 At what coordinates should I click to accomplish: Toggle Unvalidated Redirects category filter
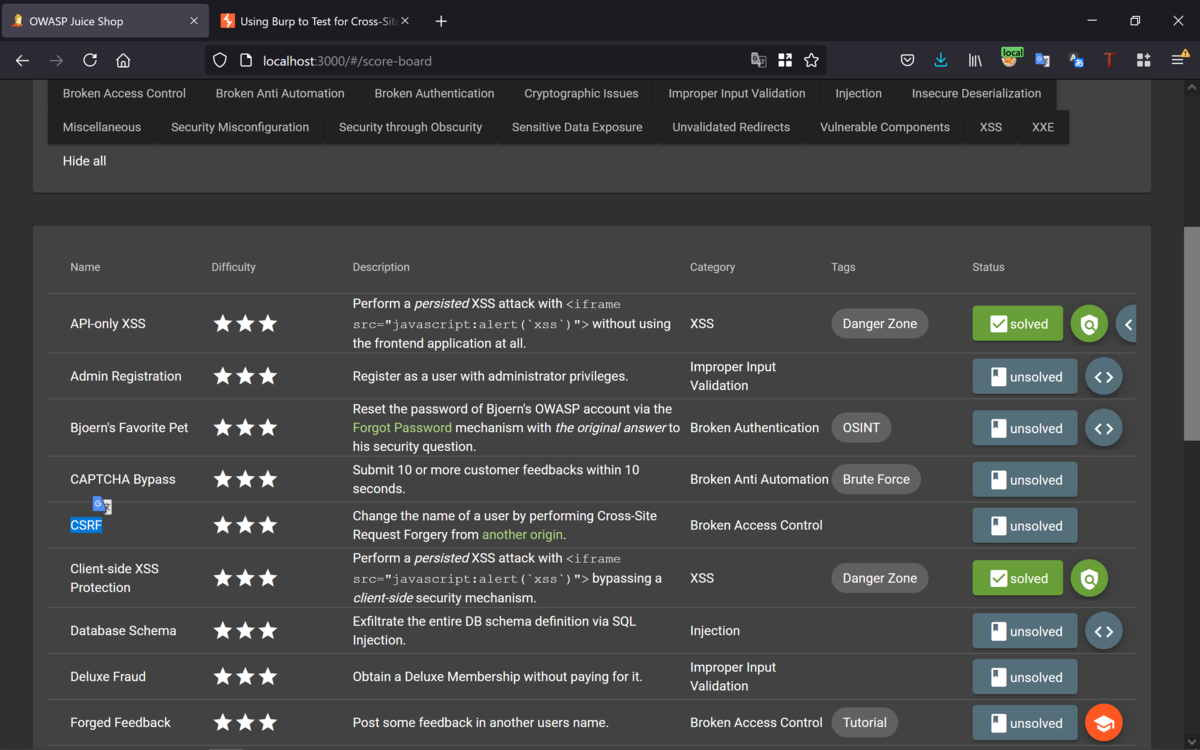(x=731, y=127)
